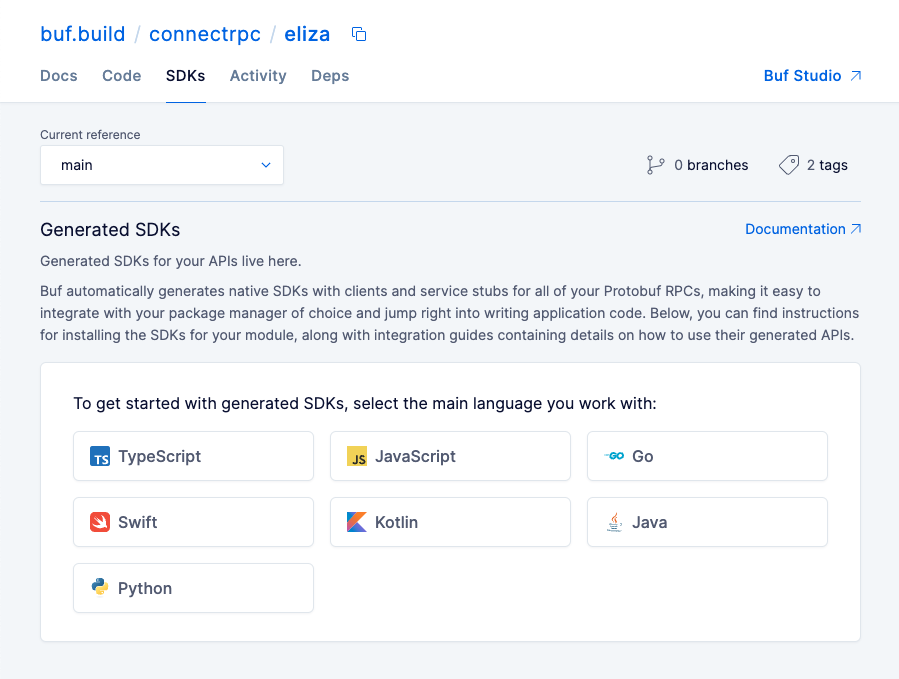Image resolution: width=899 pixels, height=679 pixels.
Task: Open the eliza module link
Action: (307, 34)
